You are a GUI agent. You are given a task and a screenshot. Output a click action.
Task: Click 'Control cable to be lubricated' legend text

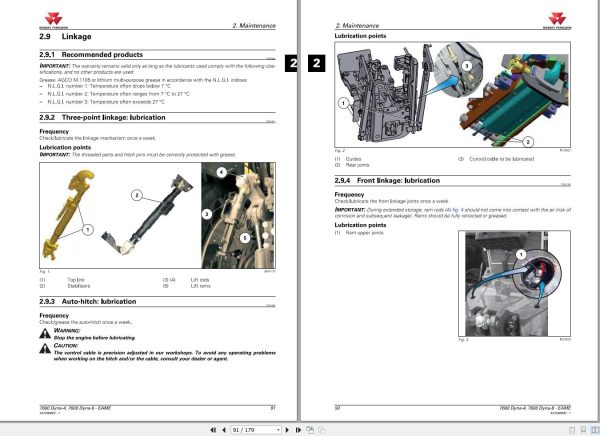[502, 159]
